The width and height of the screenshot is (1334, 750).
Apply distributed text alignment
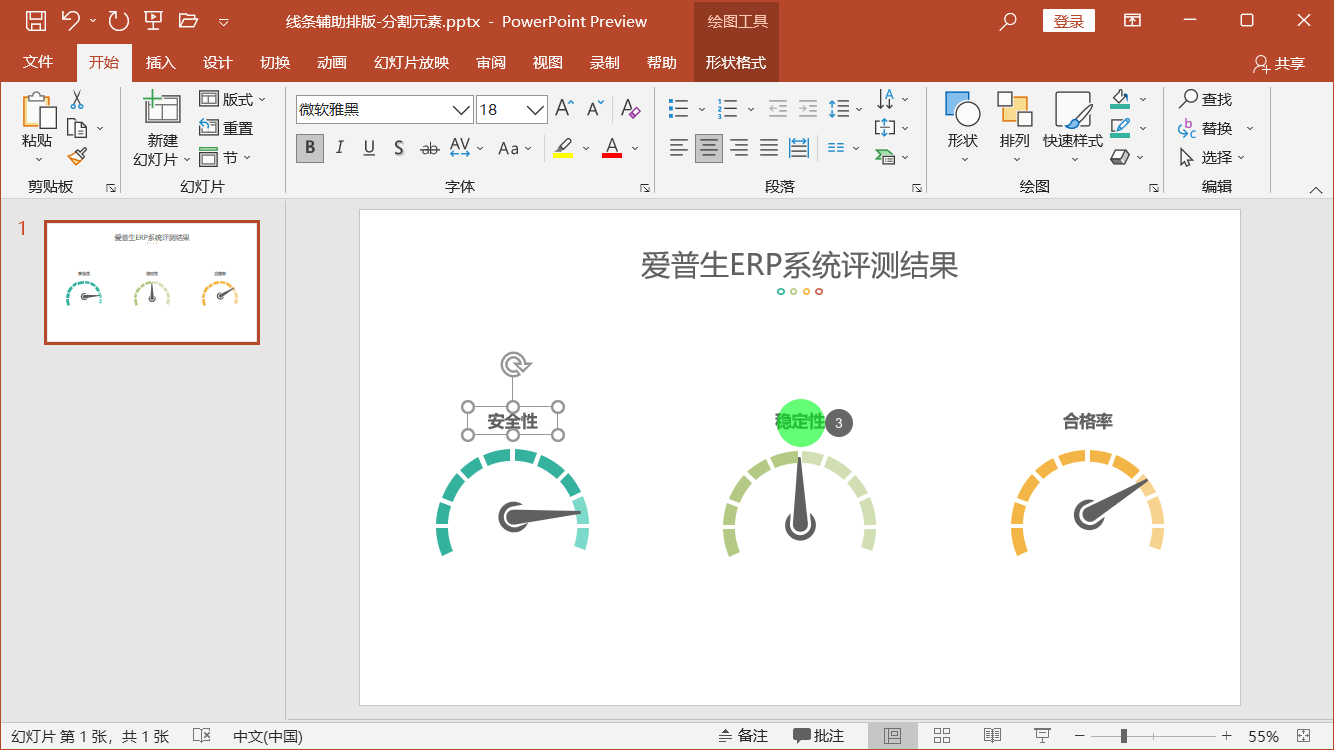pos(799,148)
